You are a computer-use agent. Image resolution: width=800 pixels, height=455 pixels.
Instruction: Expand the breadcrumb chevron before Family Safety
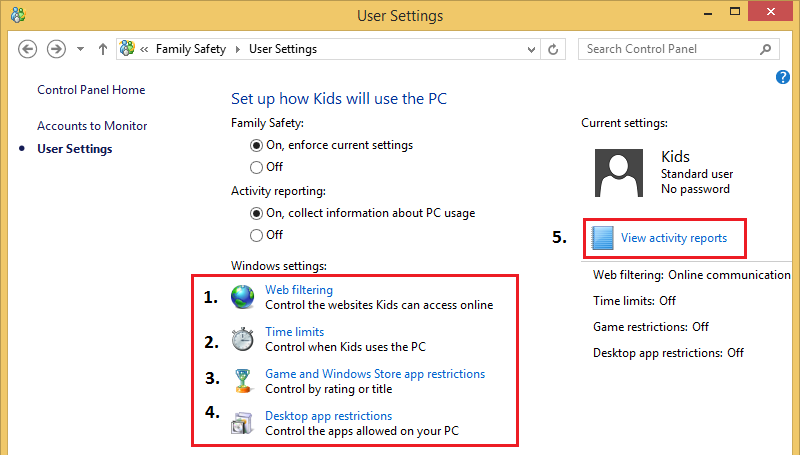click(x=146, y=49)
